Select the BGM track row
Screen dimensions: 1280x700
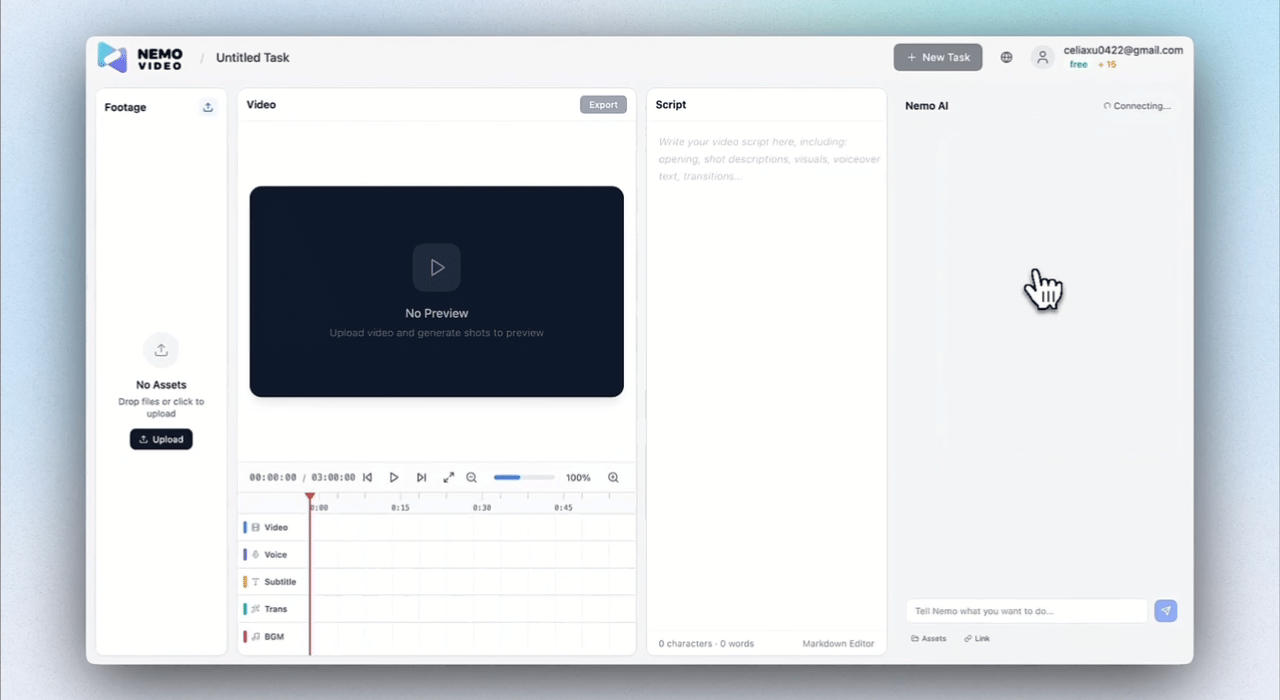pyautogui.click(x=274, y=636)
